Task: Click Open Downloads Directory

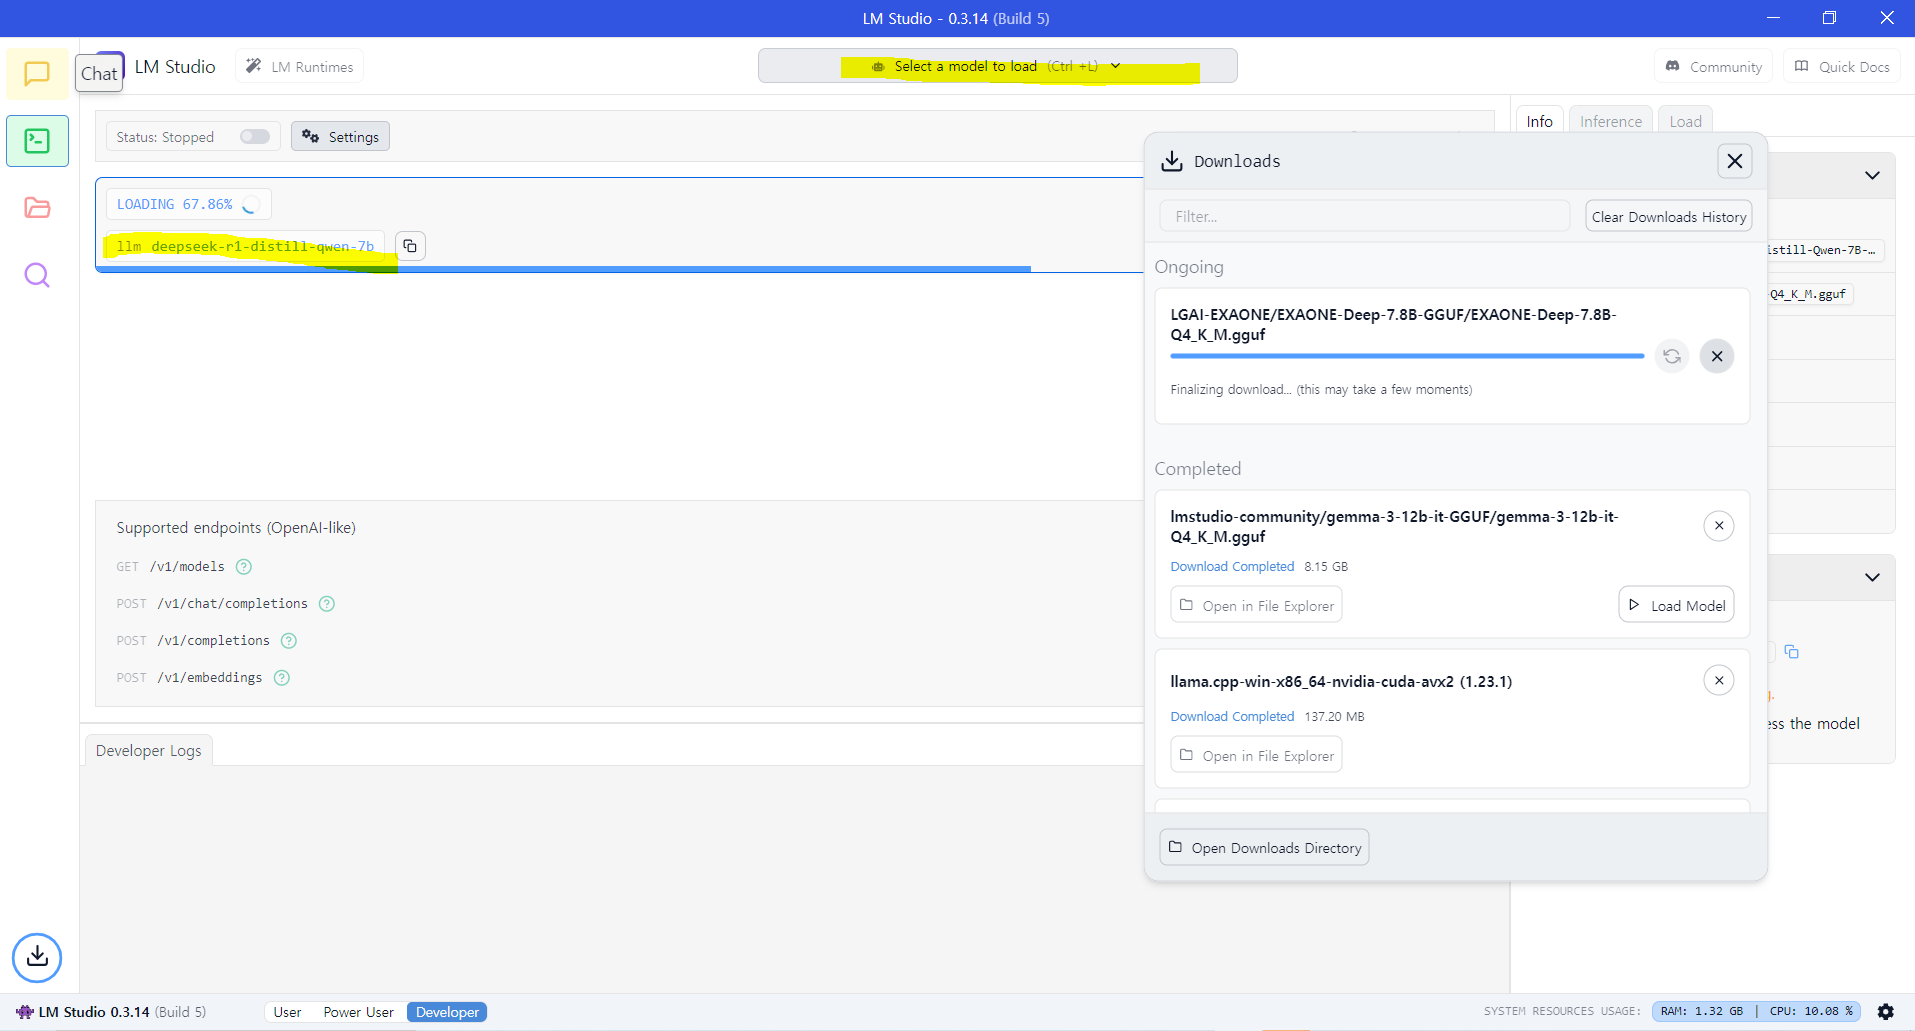Action: [1264, 847]
